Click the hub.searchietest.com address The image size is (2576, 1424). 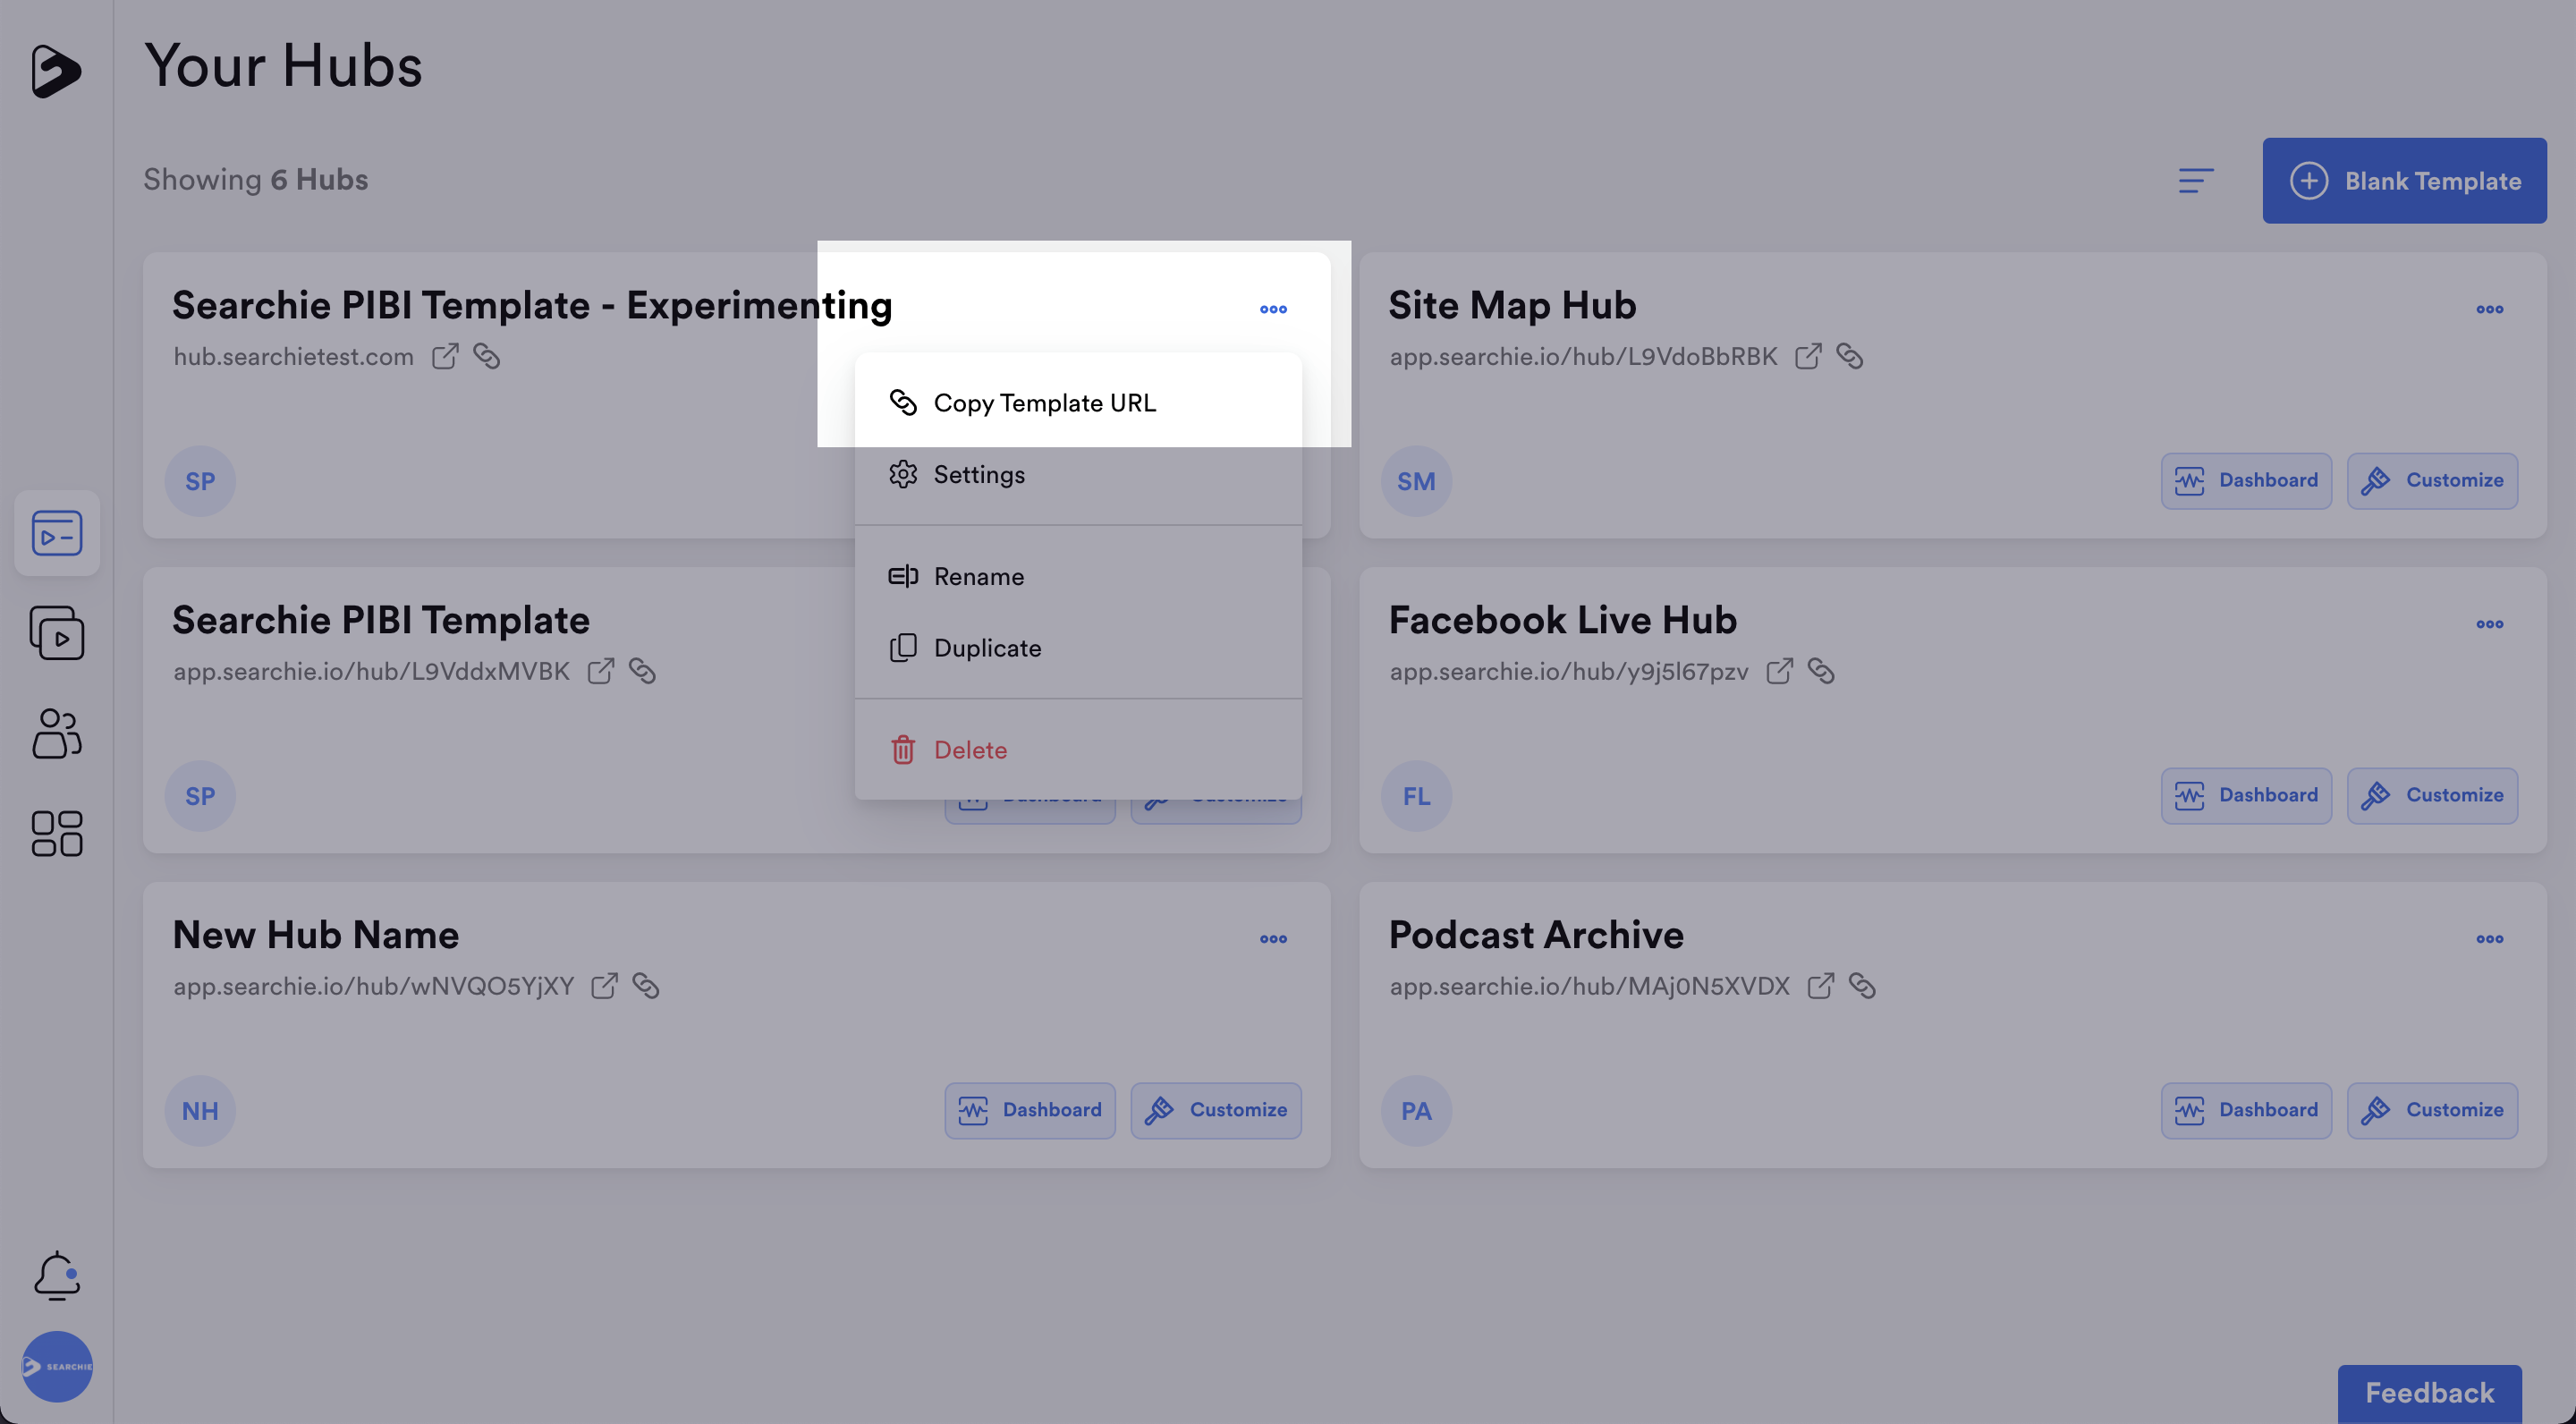click(x=293, y=357)
